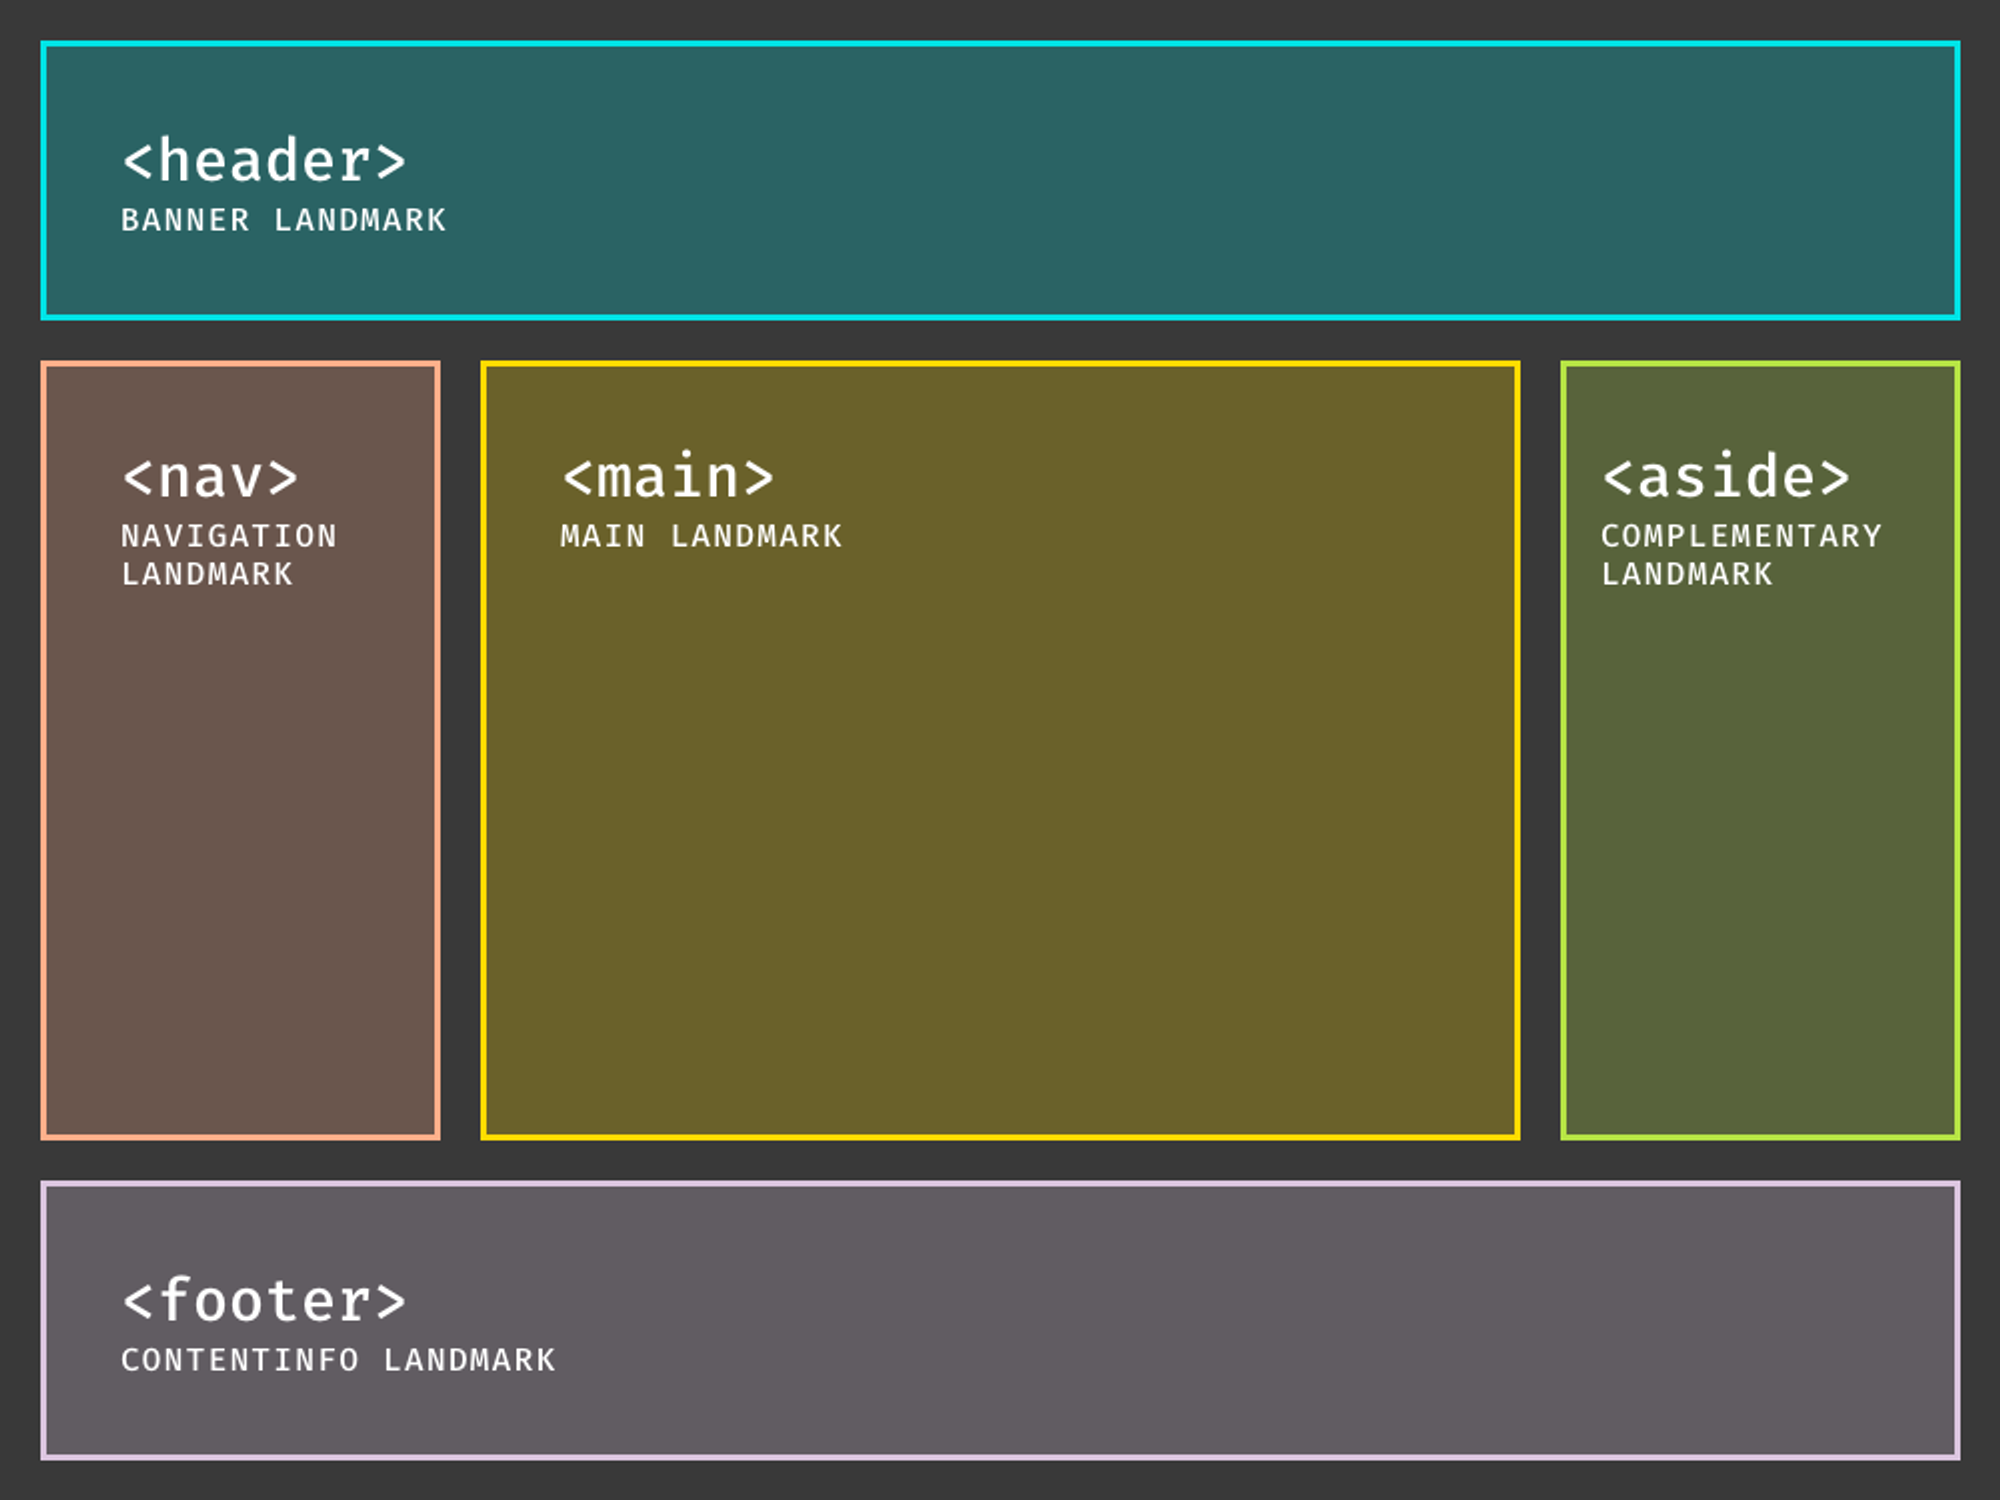Image resolution: width=2000 pixels, height=1500 pixels.
Task: Click the NAVIGATION LANDMARK label
Action: (228, 555)
